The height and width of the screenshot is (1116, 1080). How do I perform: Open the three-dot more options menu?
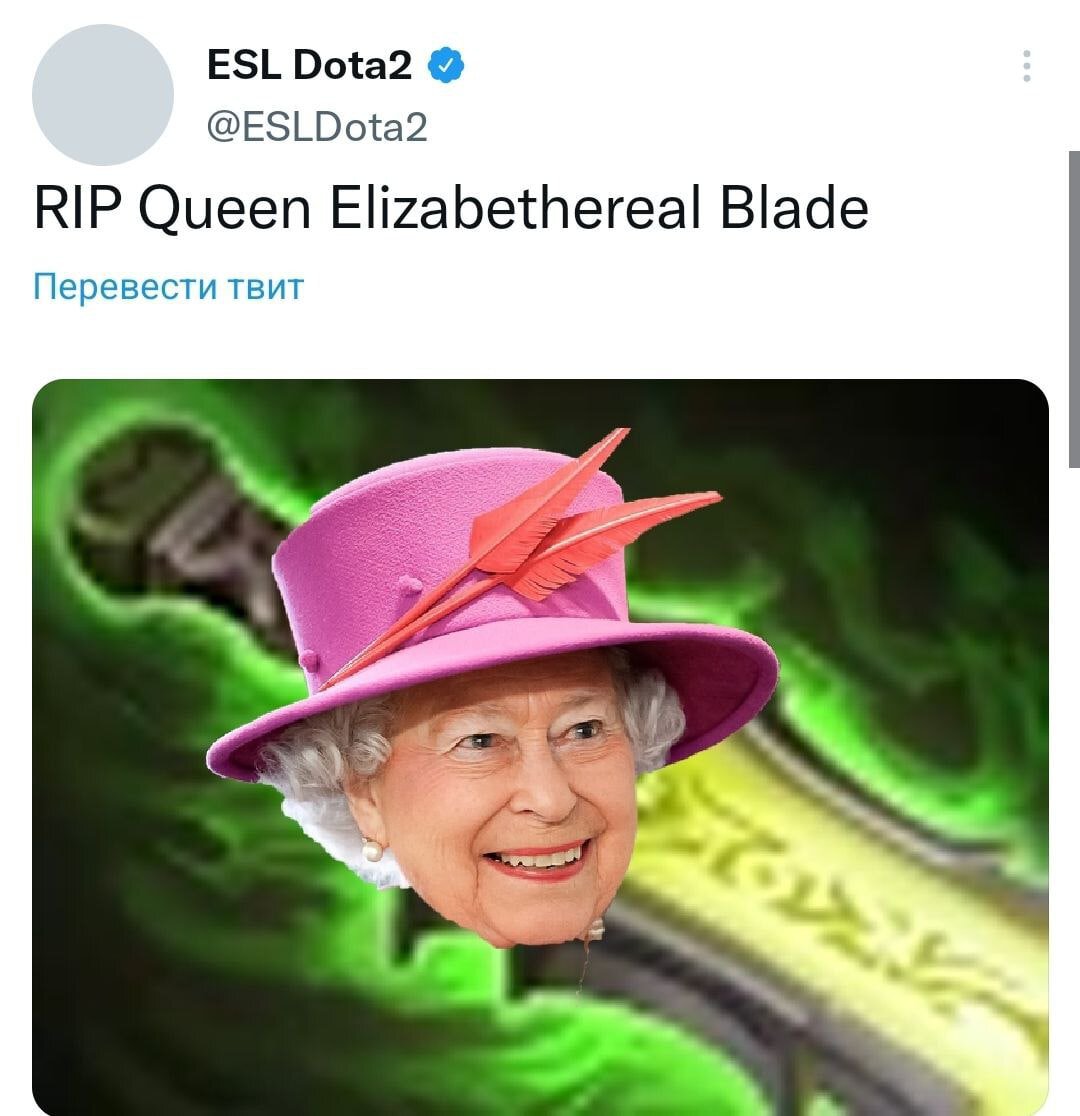(1026, 66)
